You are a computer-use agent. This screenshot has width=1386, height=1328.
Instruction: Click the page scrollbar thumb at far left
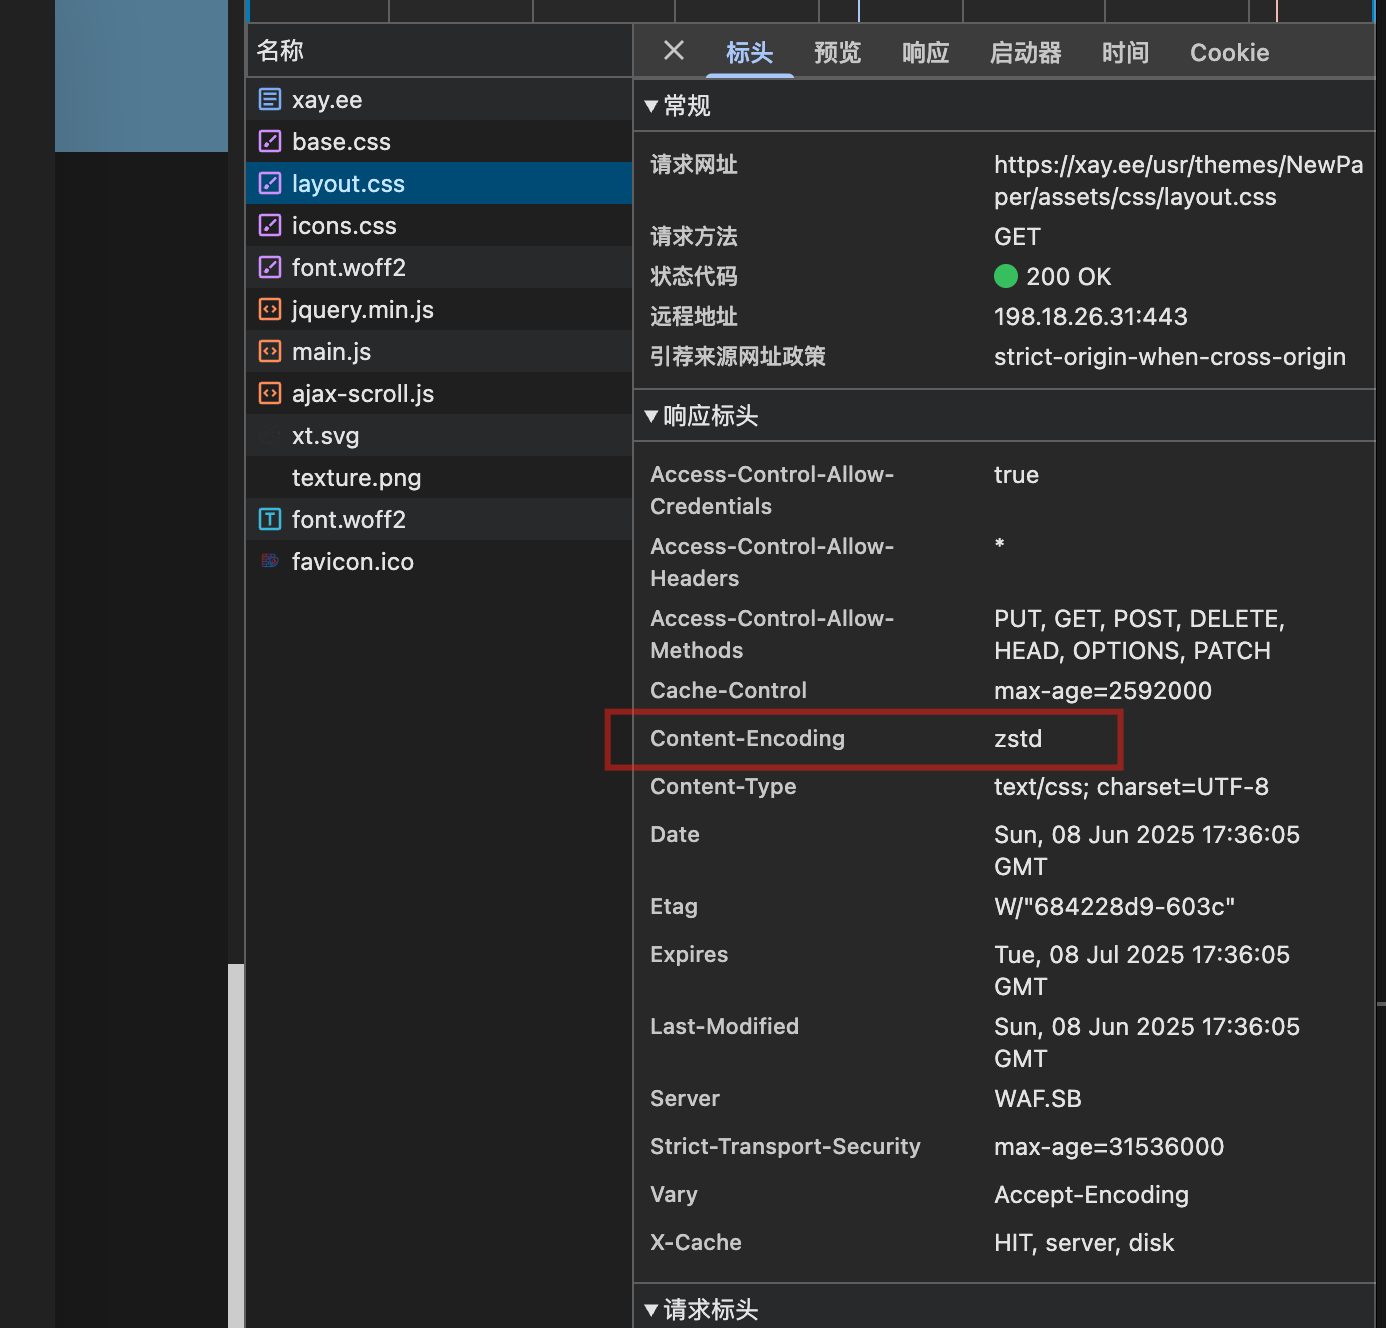[236, 1146]
